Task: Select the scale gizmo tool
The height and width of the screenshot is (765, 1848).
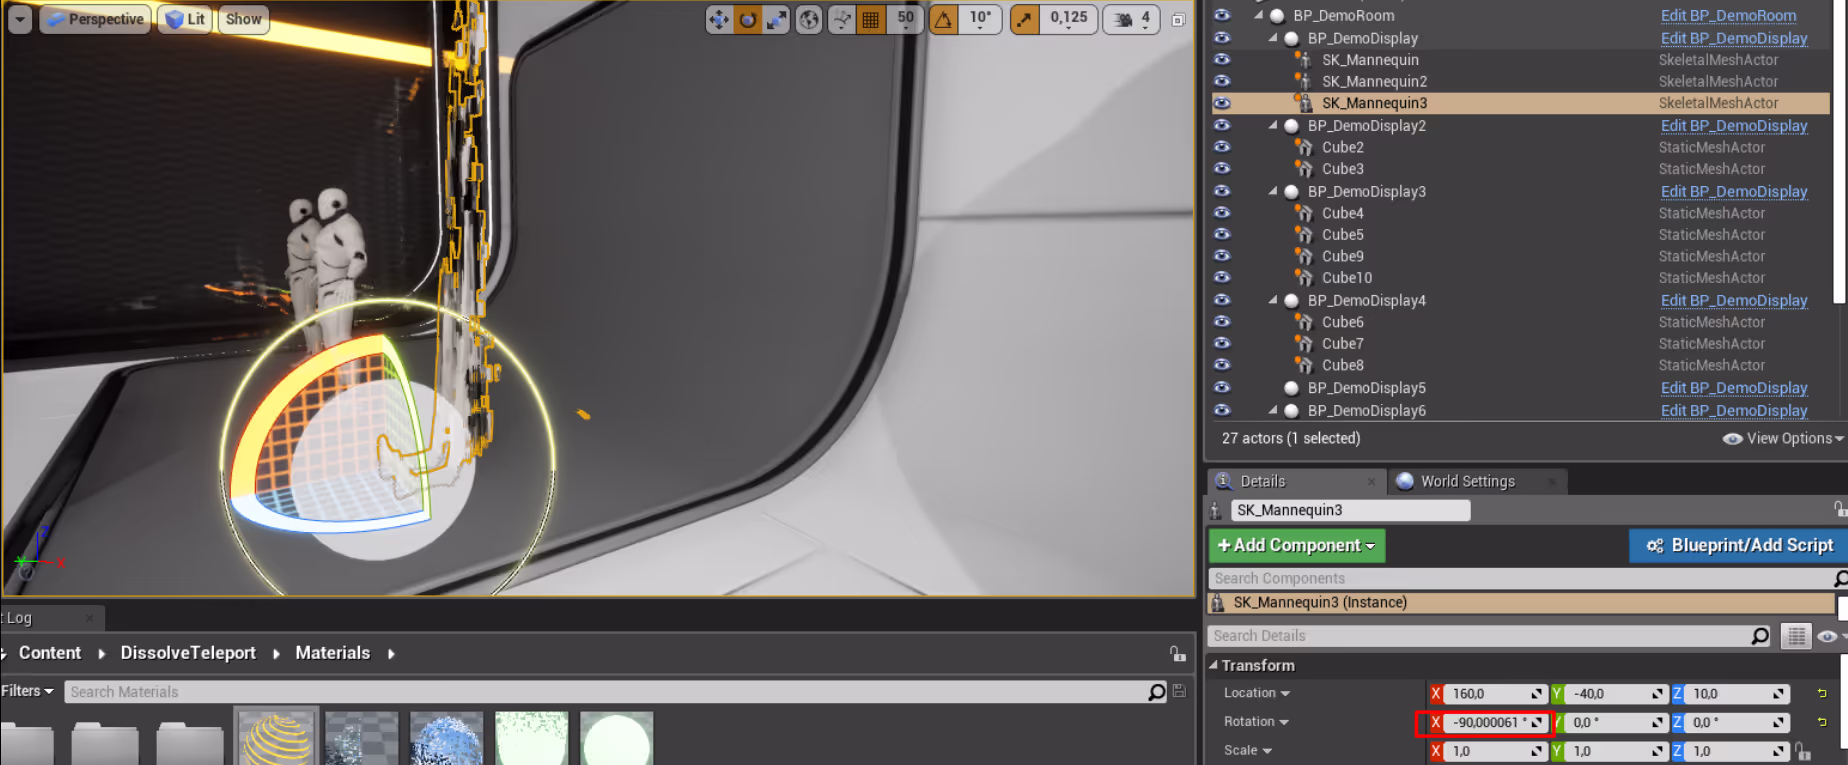Action: tap(776, 19)
